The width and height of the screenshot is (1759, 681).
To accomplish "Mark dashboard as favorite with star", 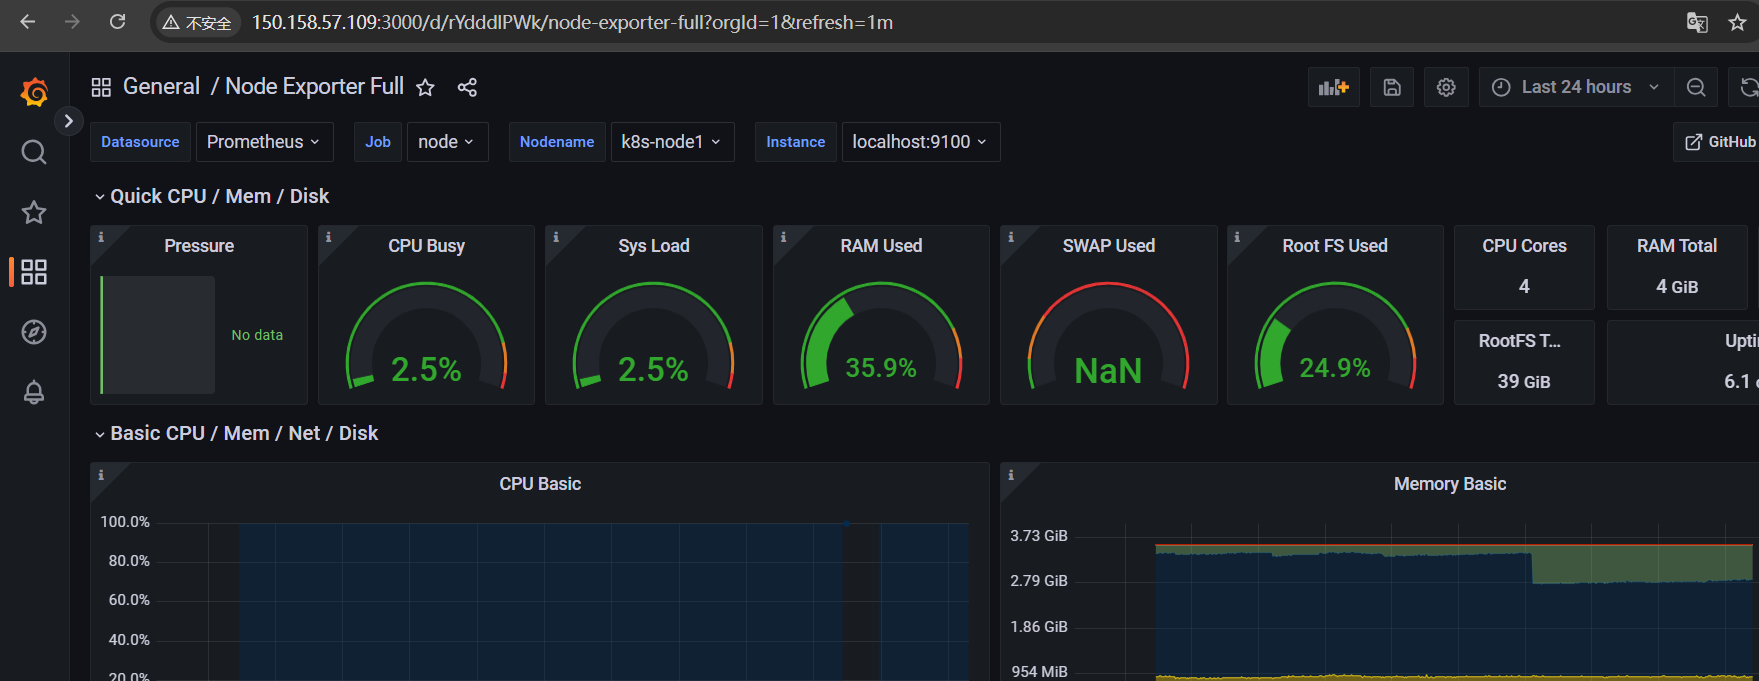I will point(425,87).
